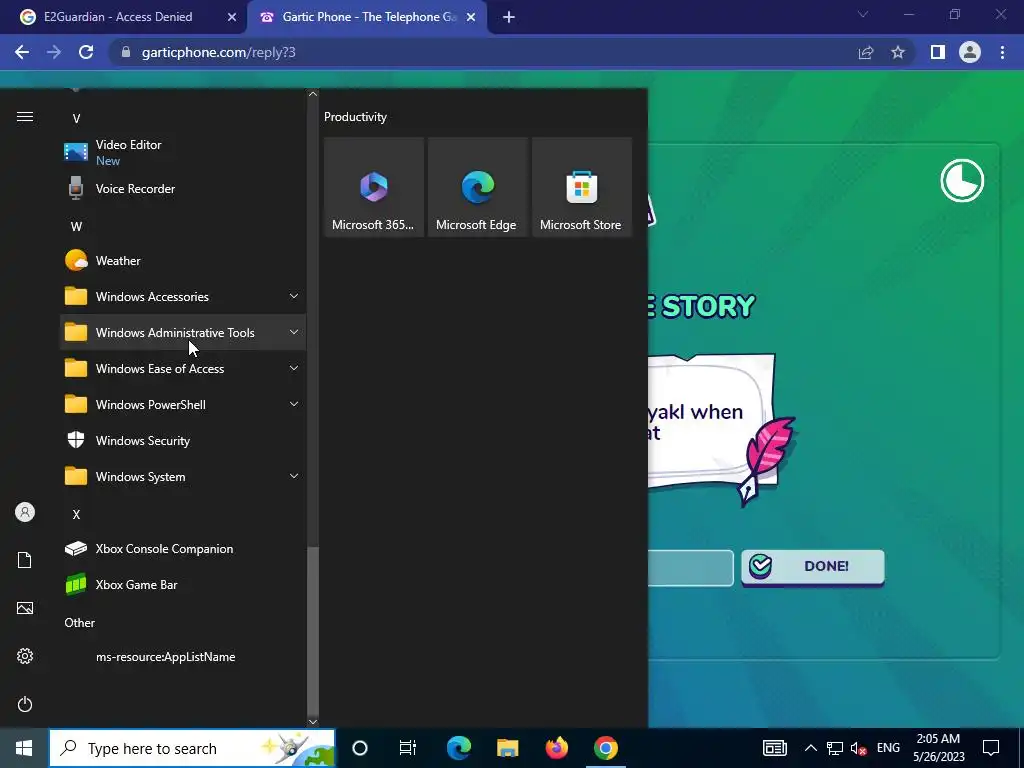Open Cortana circle on taskbar
This screenshot has width=1024, height=768.
(x=360, y=748)
